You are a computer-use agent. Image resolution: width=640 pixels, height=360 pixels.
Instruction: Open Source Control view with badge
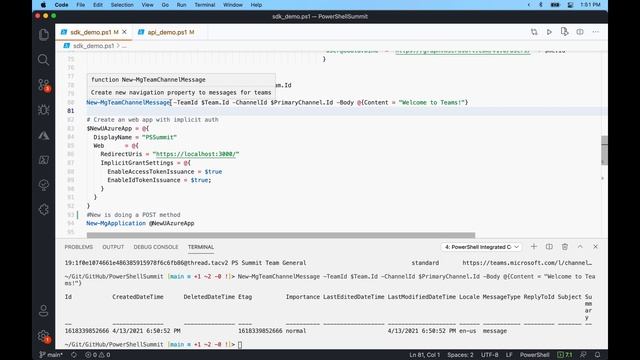click(x=44, y=85)
